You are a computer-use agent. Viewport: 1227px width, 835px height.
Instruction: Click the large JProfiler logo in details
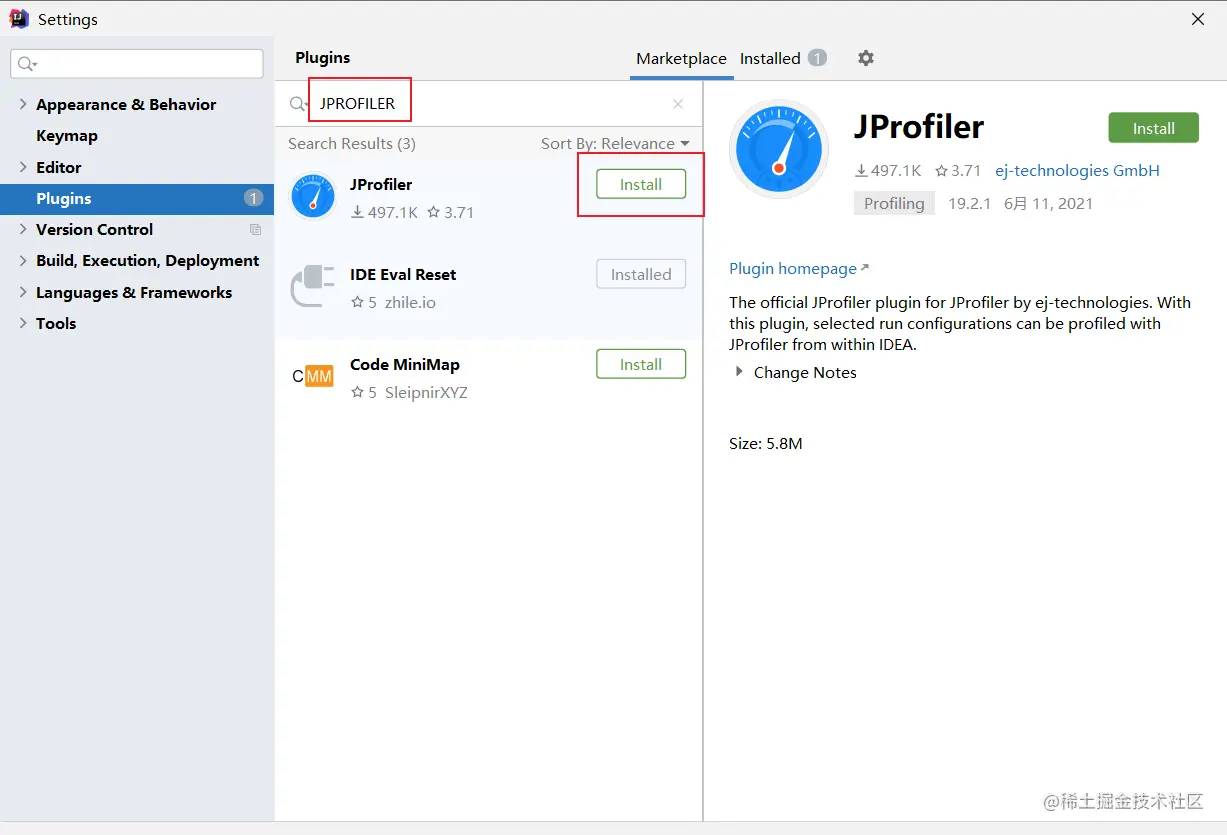coord(779,149)
